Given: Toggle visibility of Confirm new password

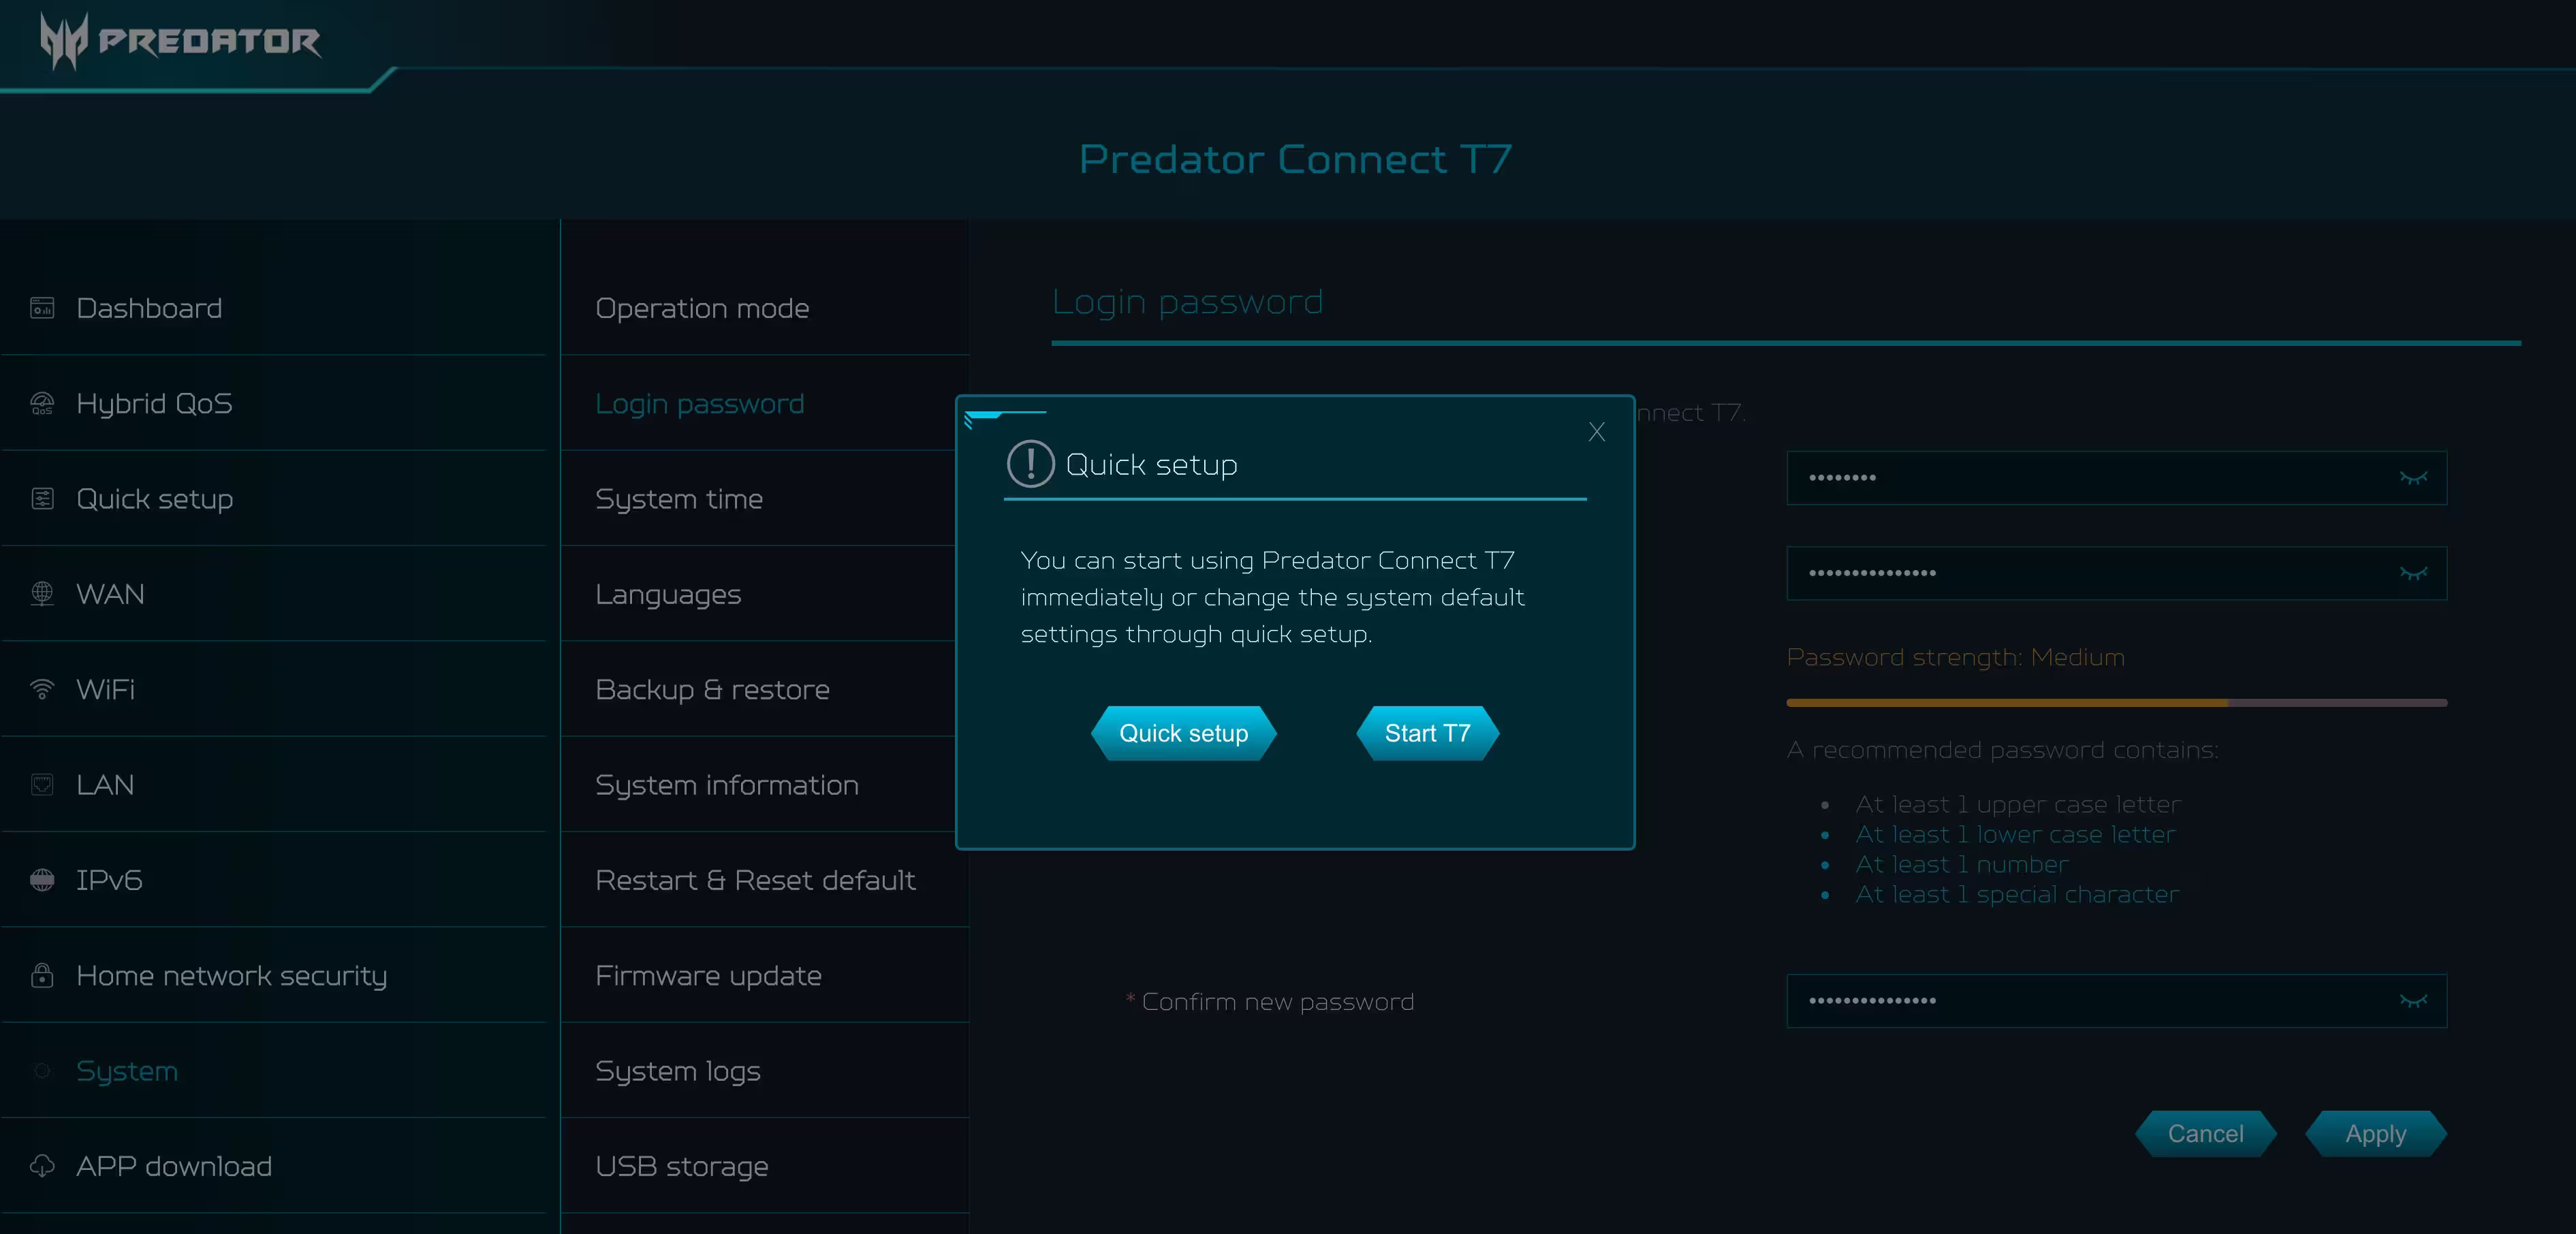Looking at the screenshot, I should pos(2414,1001).
